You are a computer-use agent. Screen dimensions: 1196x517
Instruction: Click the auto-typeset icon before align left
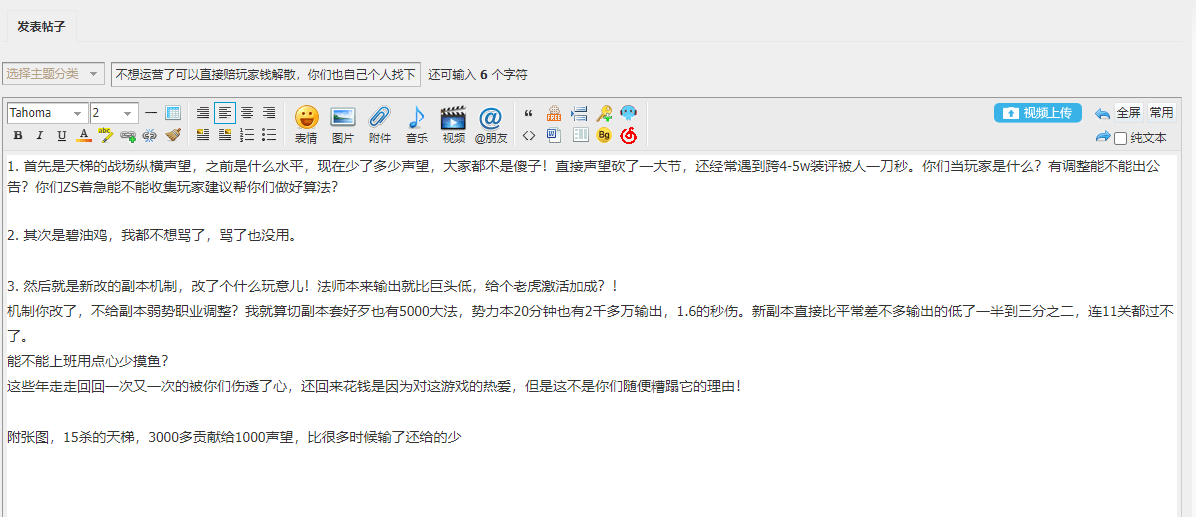click(x=203, y=113)
